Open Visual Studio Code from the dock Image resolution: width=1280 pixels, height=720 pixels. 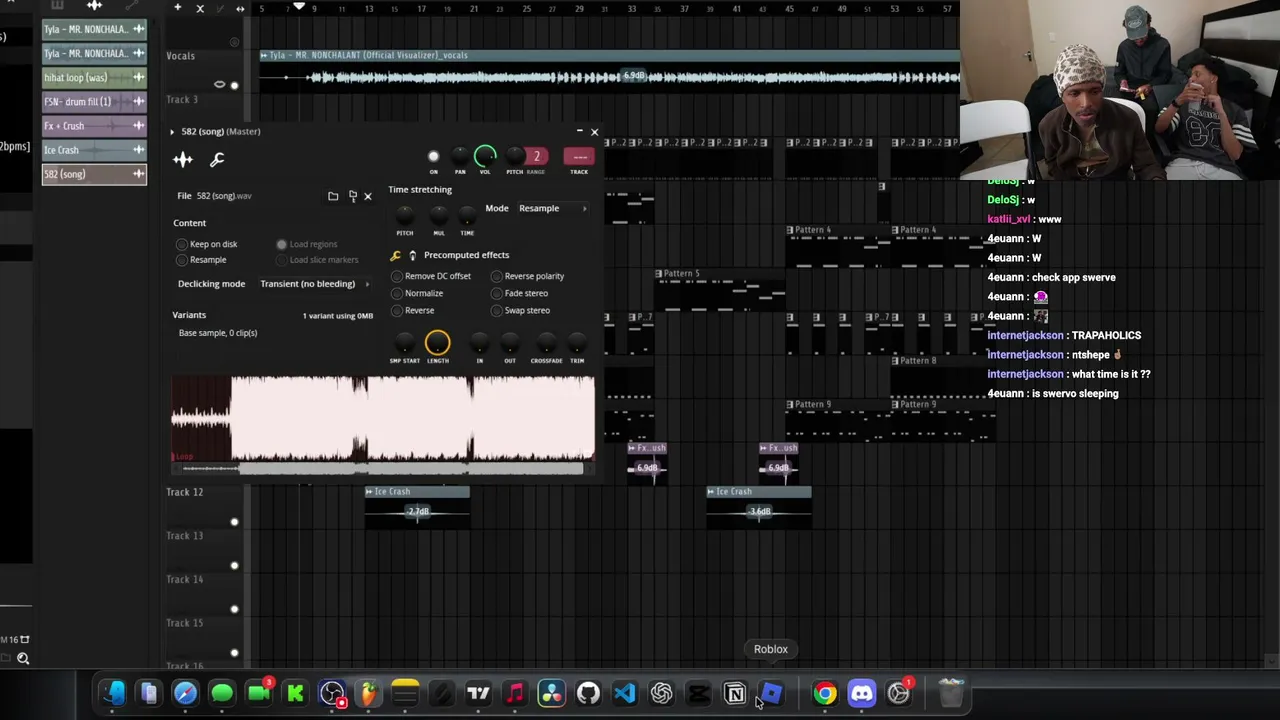tap(625, 693)
